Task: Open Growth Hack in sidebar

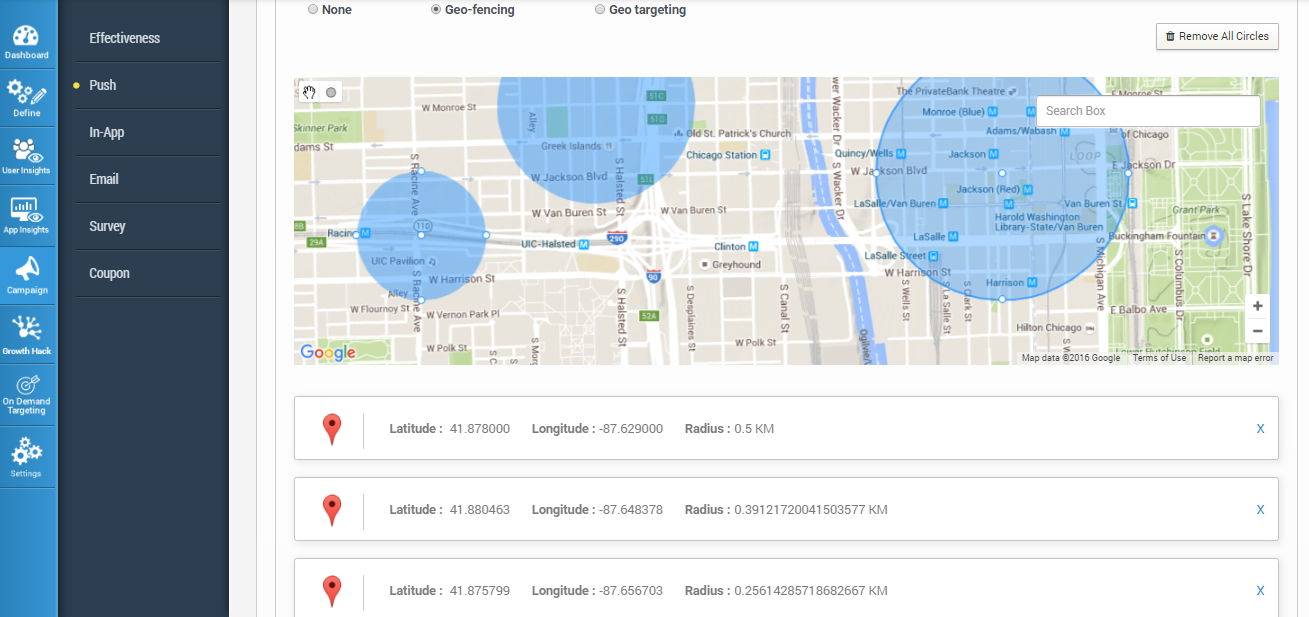Action: (x=27, y=334)
